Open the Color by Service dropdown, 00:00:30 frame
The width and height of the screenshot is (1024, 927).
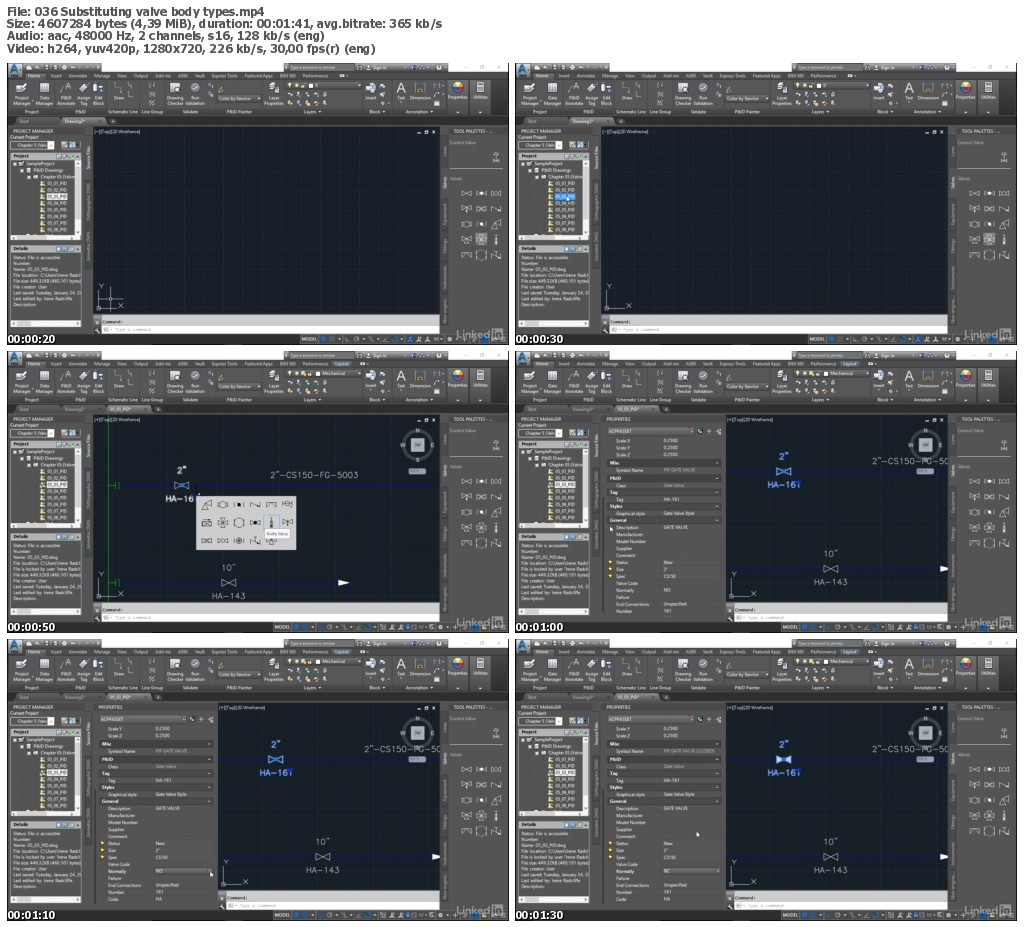click(x=744, y=99)
